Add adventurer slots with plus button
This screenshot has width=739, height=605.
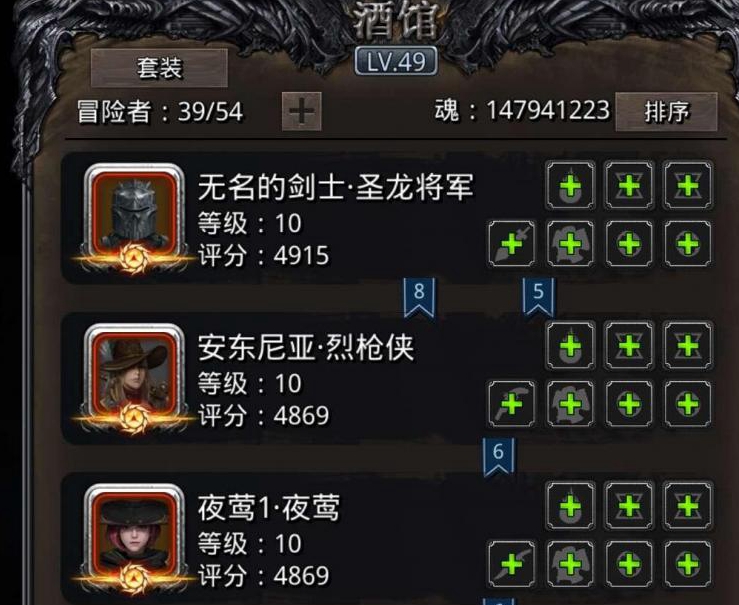[302, 111]
